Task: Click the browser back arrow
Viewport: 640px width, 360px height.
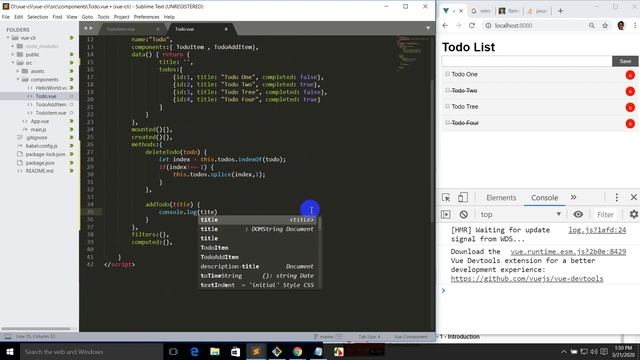Action: (x=445, y=25)
